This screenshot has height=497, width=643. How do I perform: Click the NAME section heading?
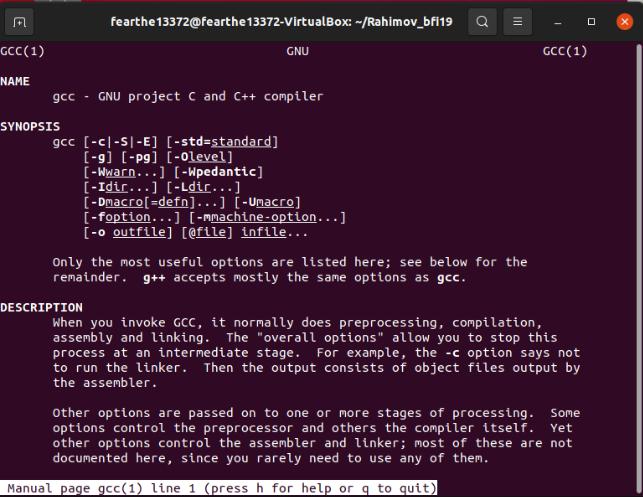point(15,81)
